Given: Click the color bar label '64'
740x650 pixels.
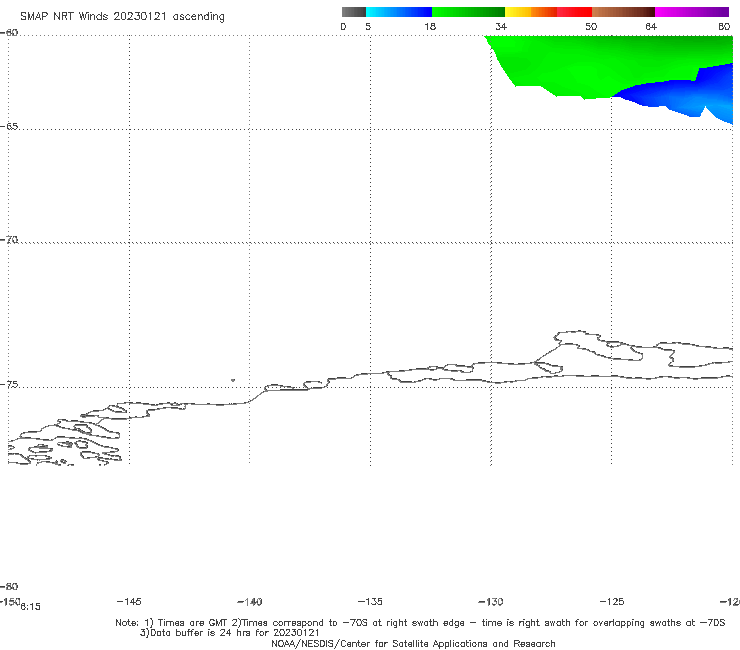Looking at the screenshot, I should [651, 26].
